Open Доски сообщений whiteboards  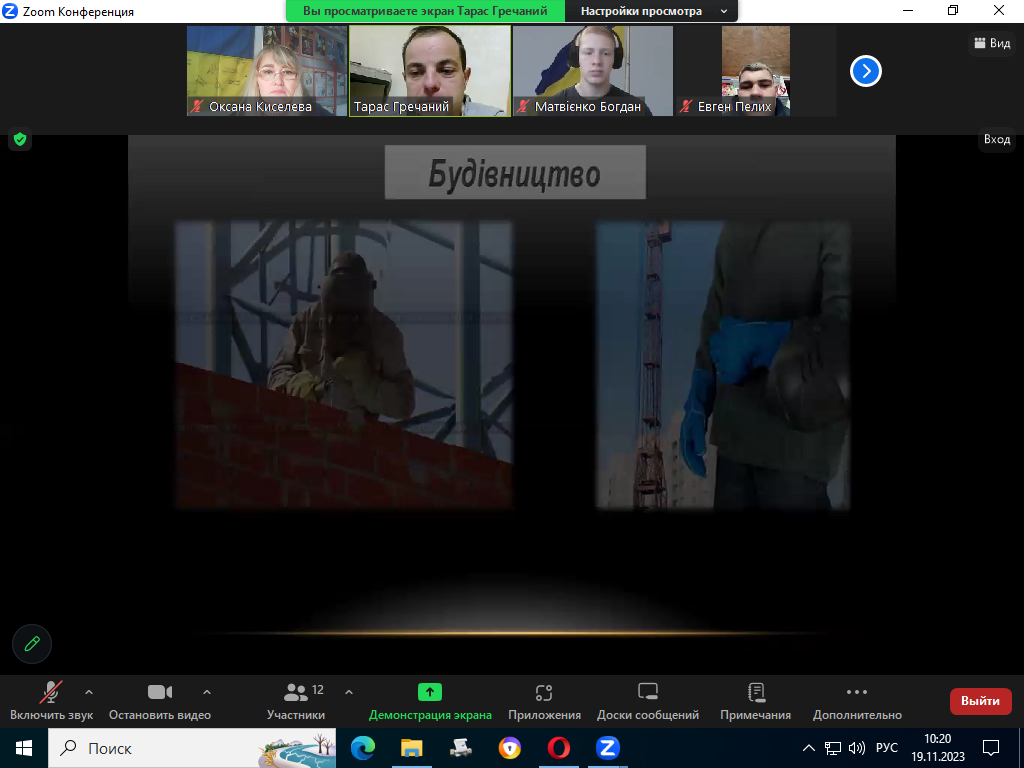[648, 701]
